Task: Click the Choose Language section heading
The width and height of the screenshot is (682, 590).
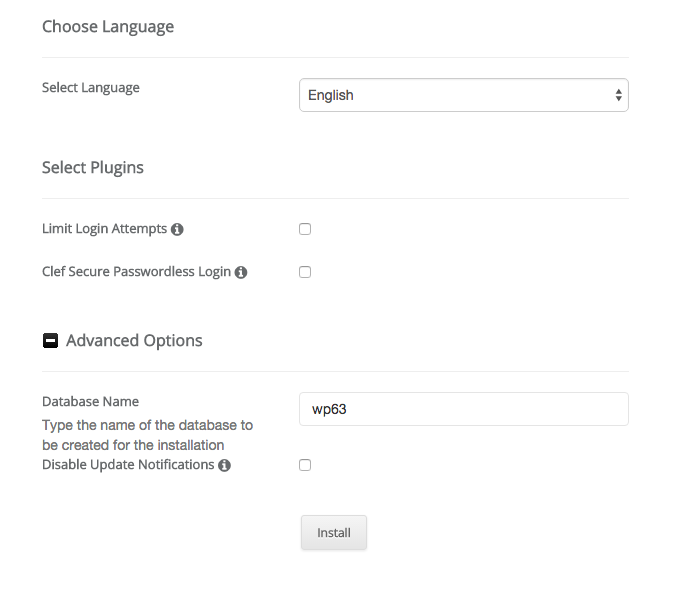Action: [108, 27]
